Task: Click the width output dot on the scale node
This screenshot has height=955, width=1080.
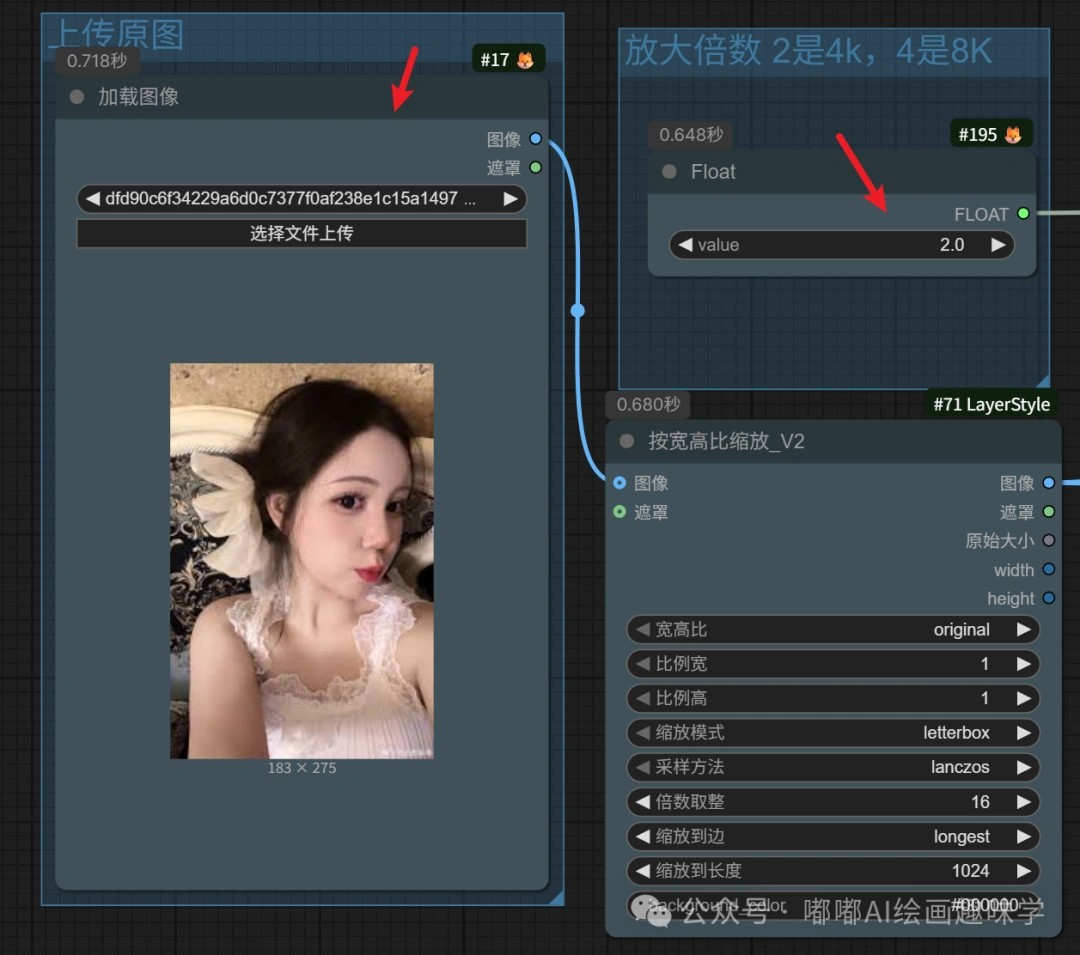Action: click(x=1047, y=570)
